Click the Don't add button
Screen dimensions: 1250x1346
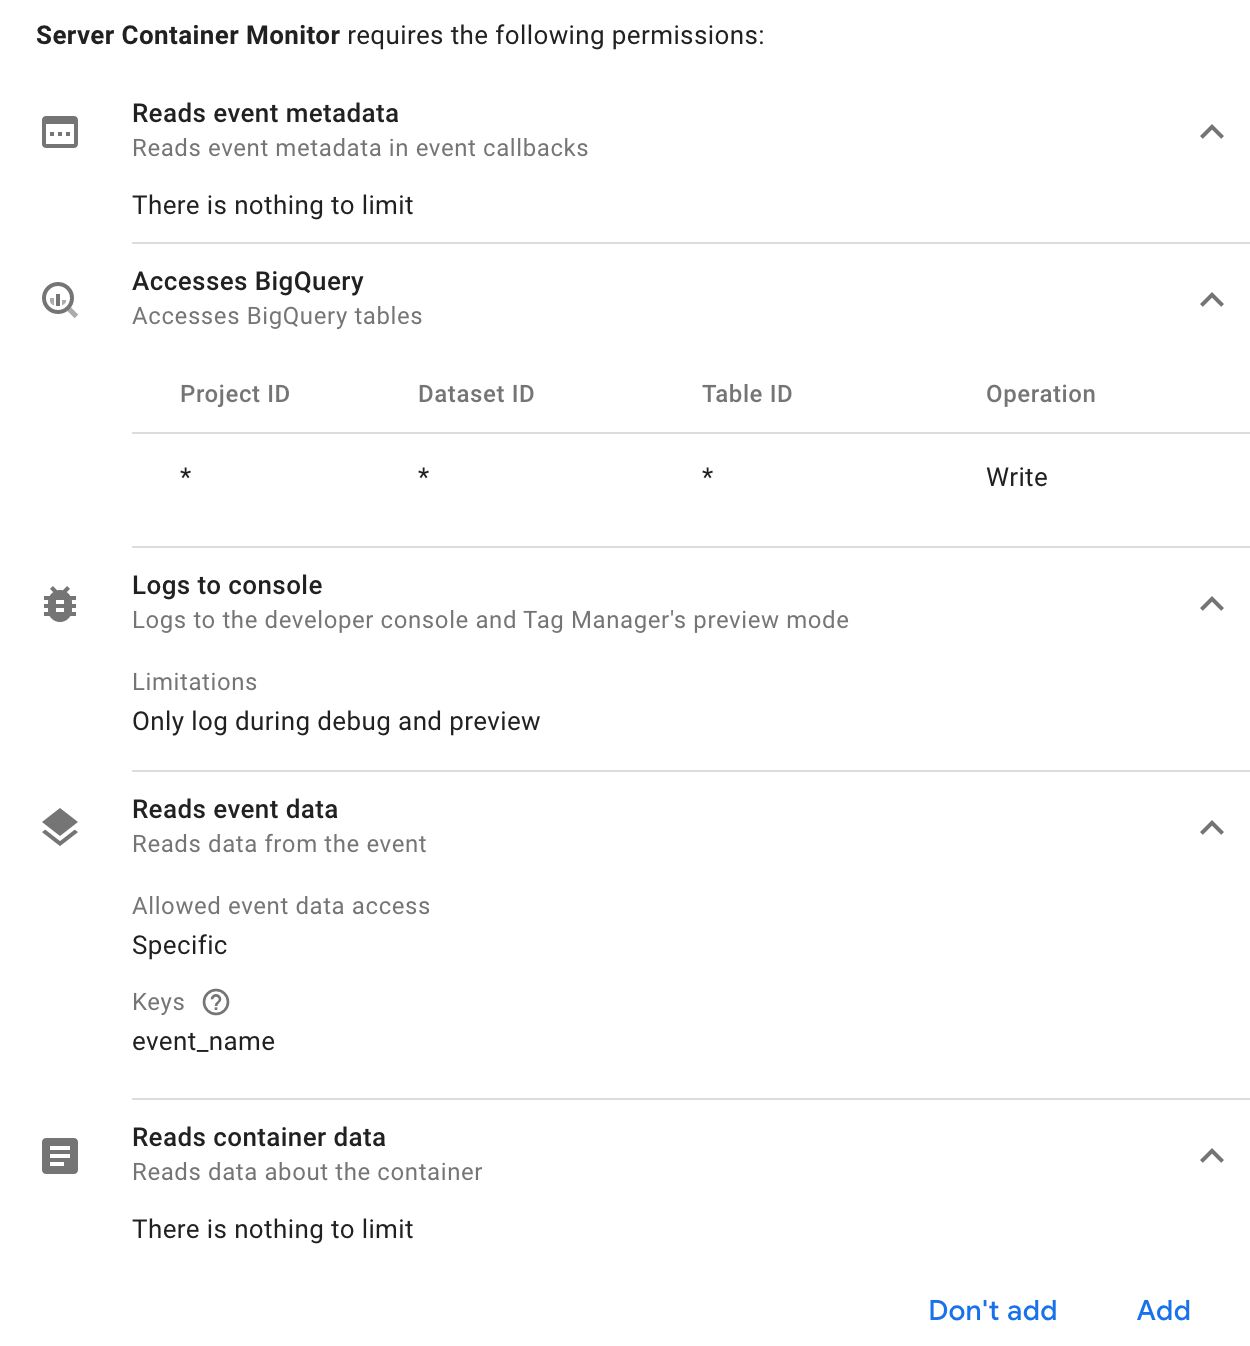tap(993, 1310)
